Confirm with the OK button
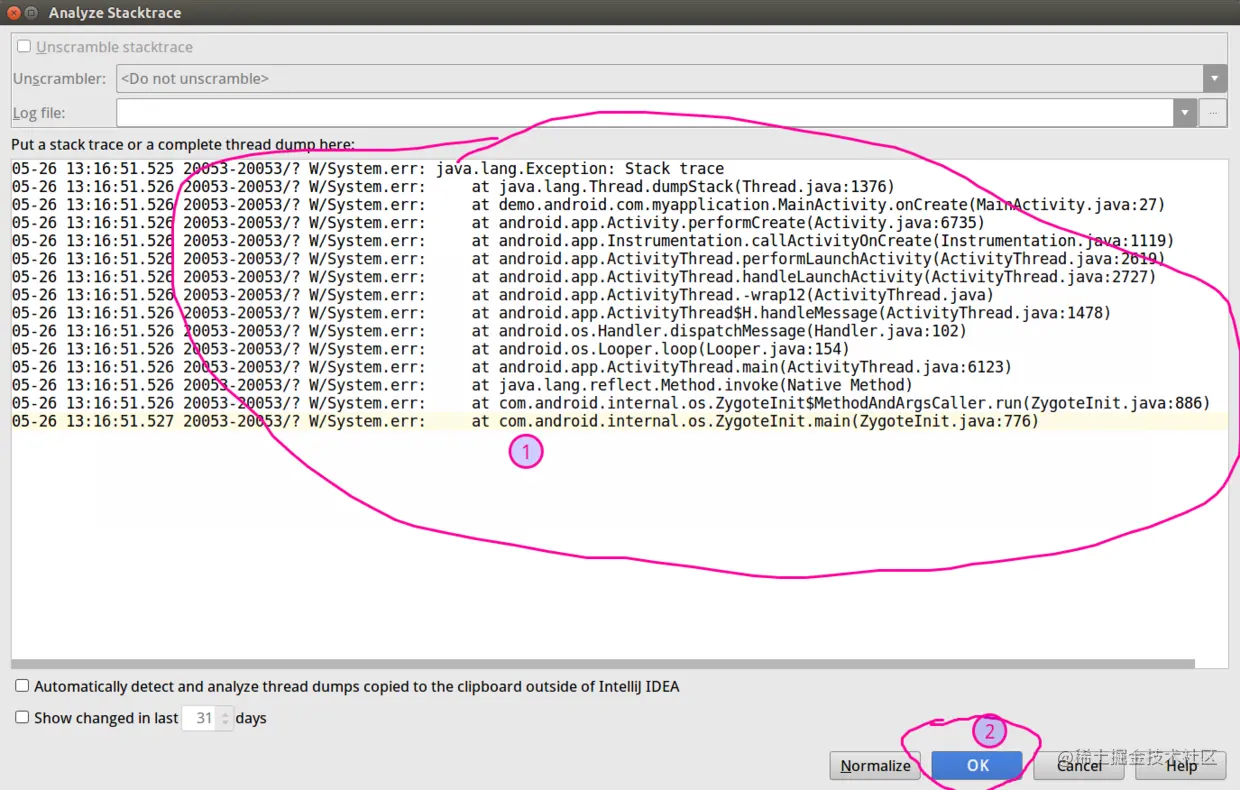1240x790 pixels. tap(977, 765)
